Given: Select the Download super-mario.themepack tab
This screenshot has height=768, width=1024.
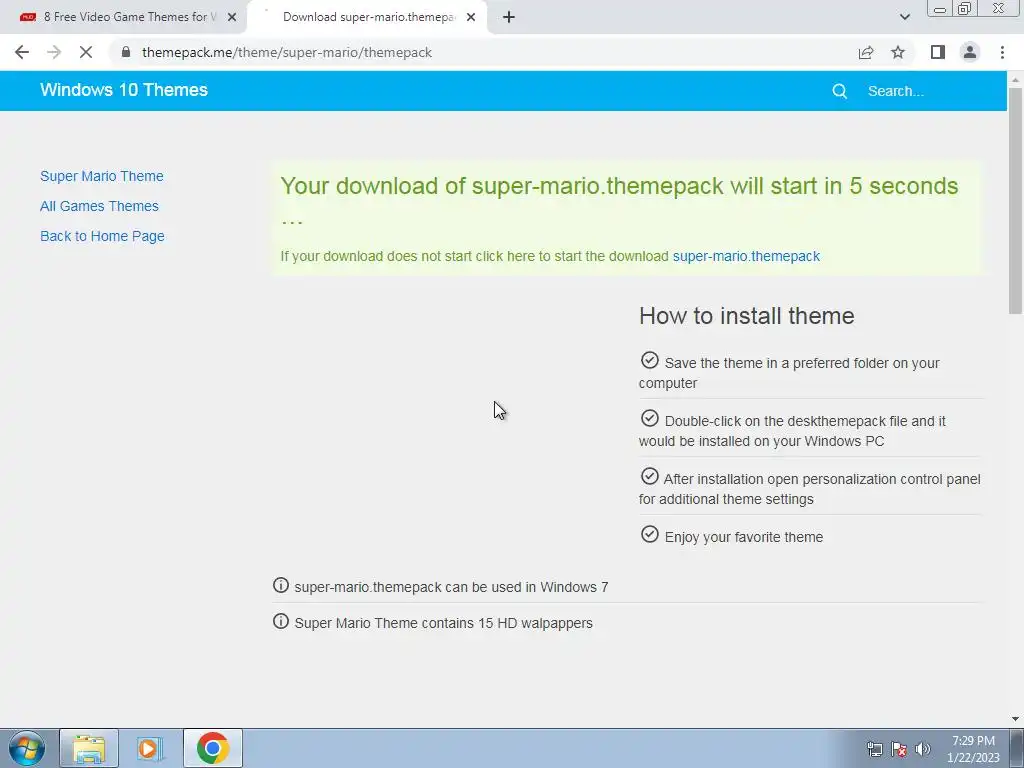Looking at the screenshot, I should click(367, 17).
